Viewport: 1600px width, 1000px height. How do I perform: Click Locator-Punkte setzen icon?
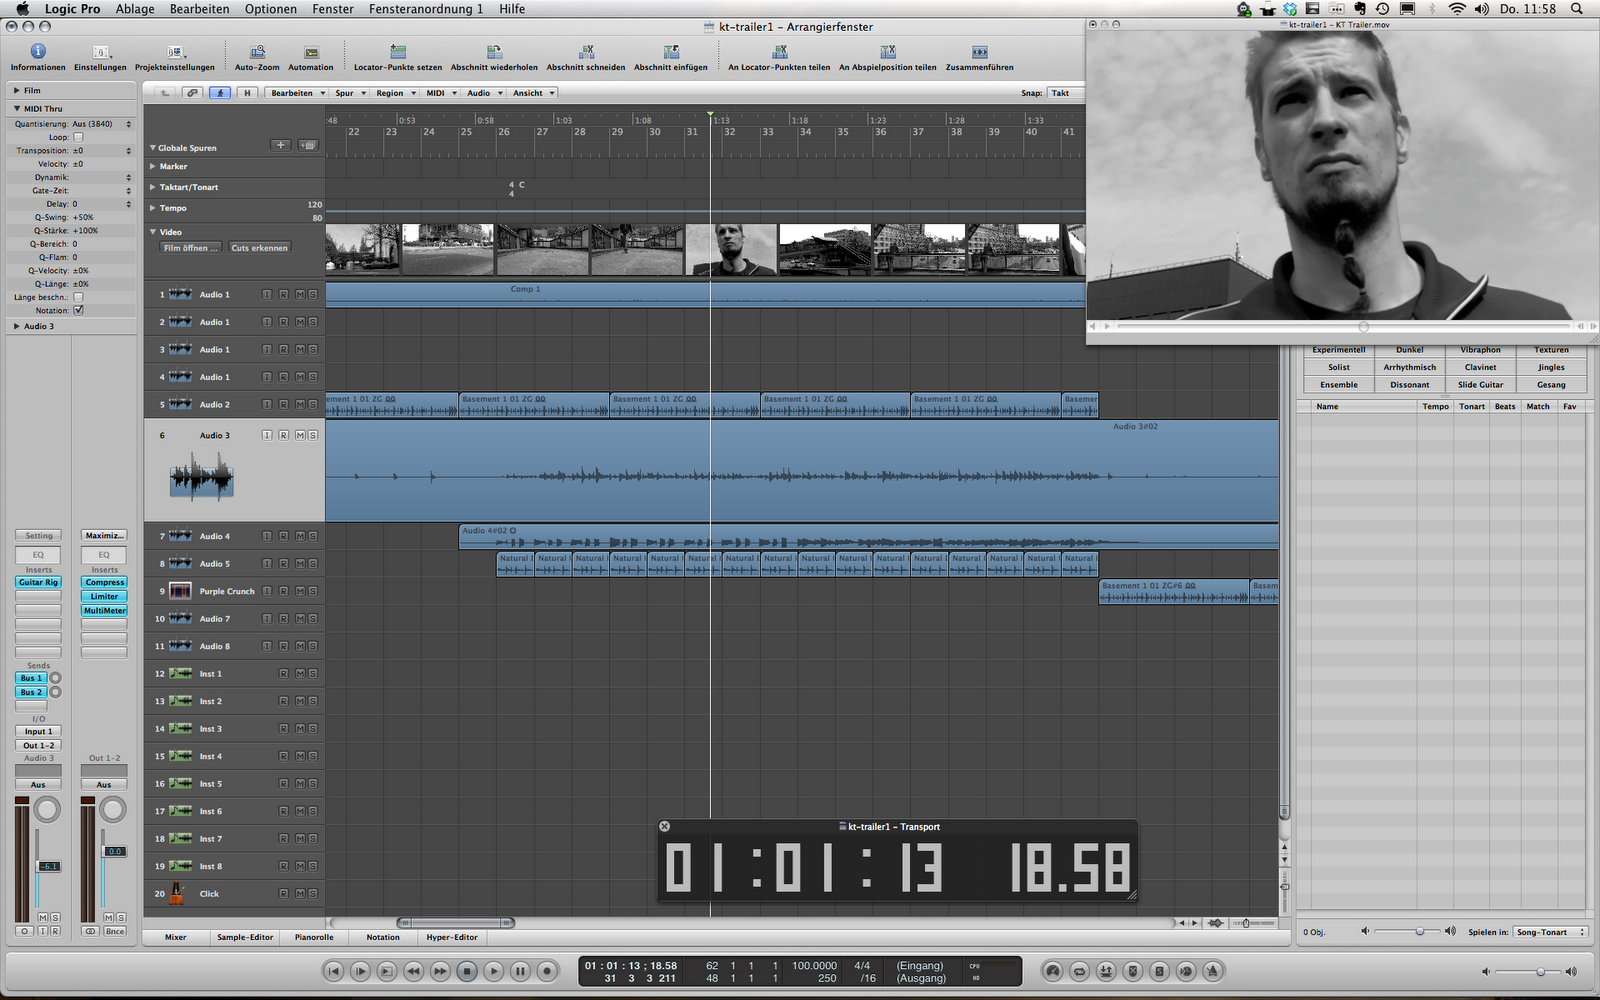pos(398,52)
